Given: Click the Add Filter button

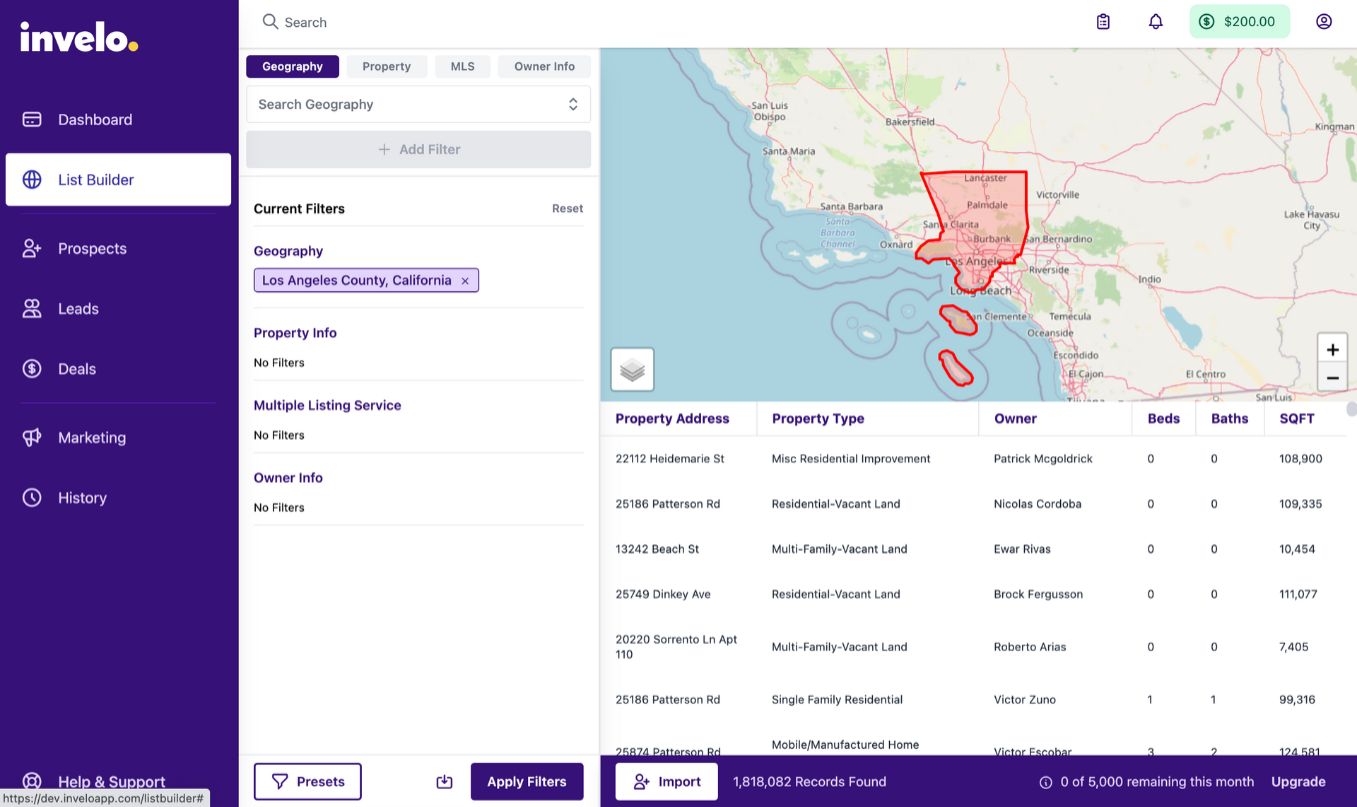Looking at the screenshot, I should (x=418, y=149).
